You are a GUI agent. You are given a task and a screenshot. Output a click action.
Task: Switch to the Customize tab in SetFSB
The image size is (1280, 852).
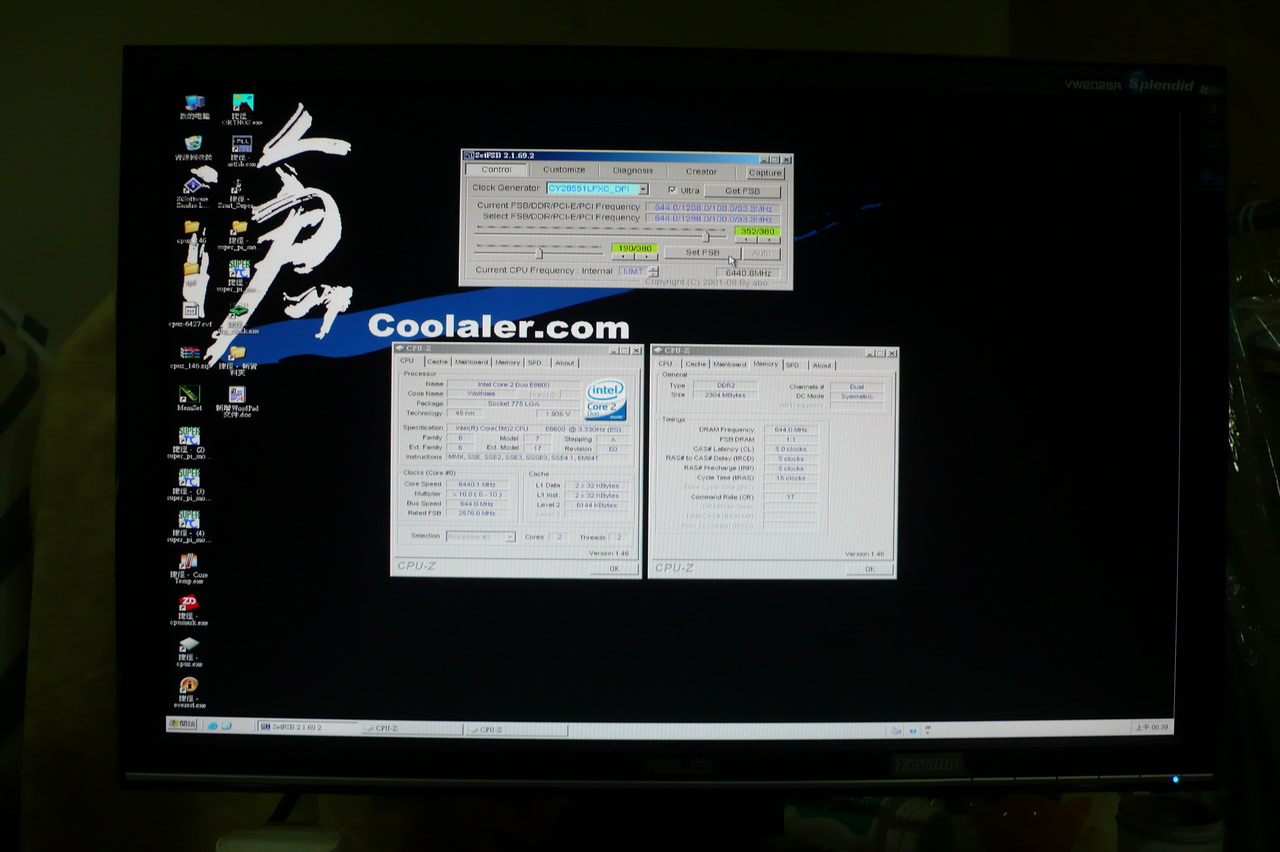(564, 170)
